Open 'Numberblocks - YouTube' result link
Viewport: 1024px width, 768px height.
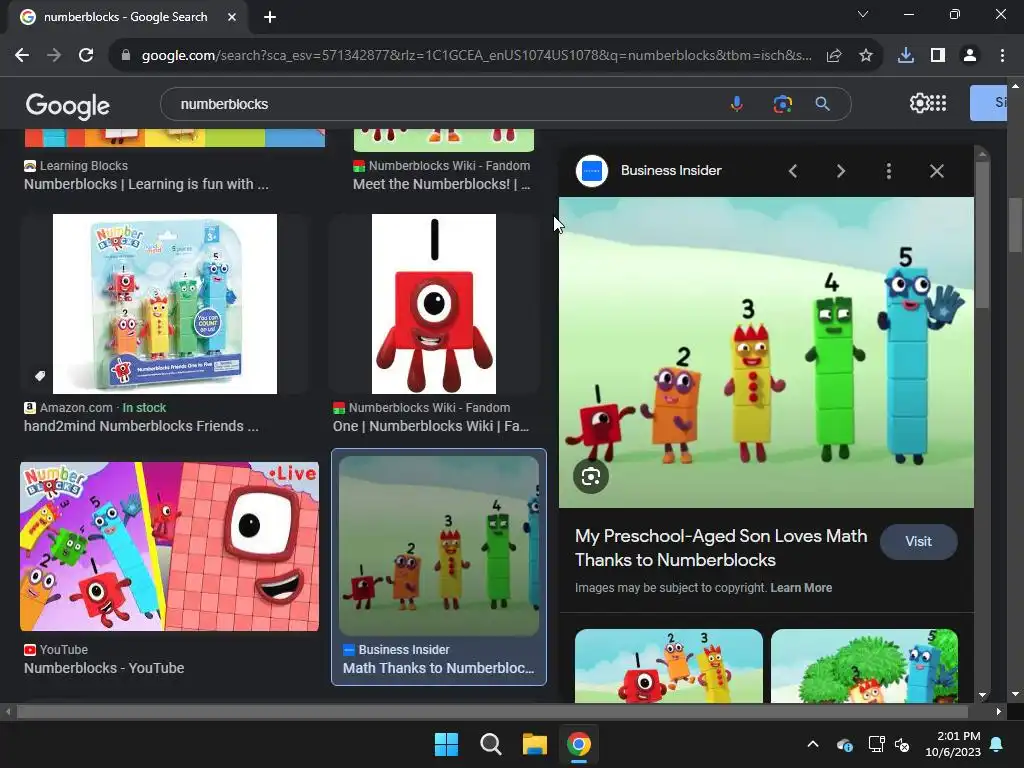point(104,668)
